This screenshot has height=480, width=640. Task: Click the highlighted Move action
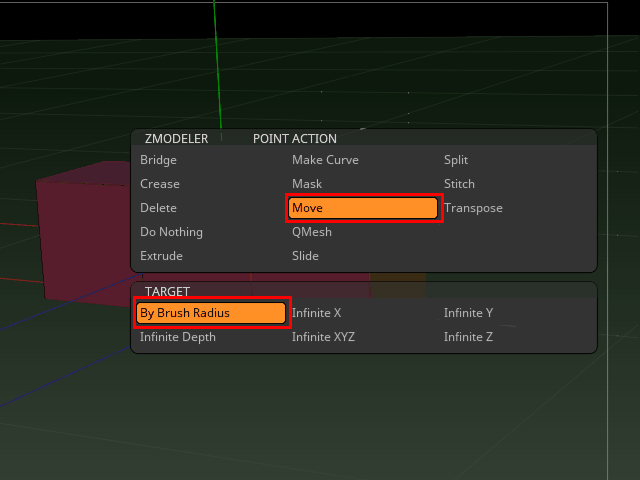[x=363, y=208]
